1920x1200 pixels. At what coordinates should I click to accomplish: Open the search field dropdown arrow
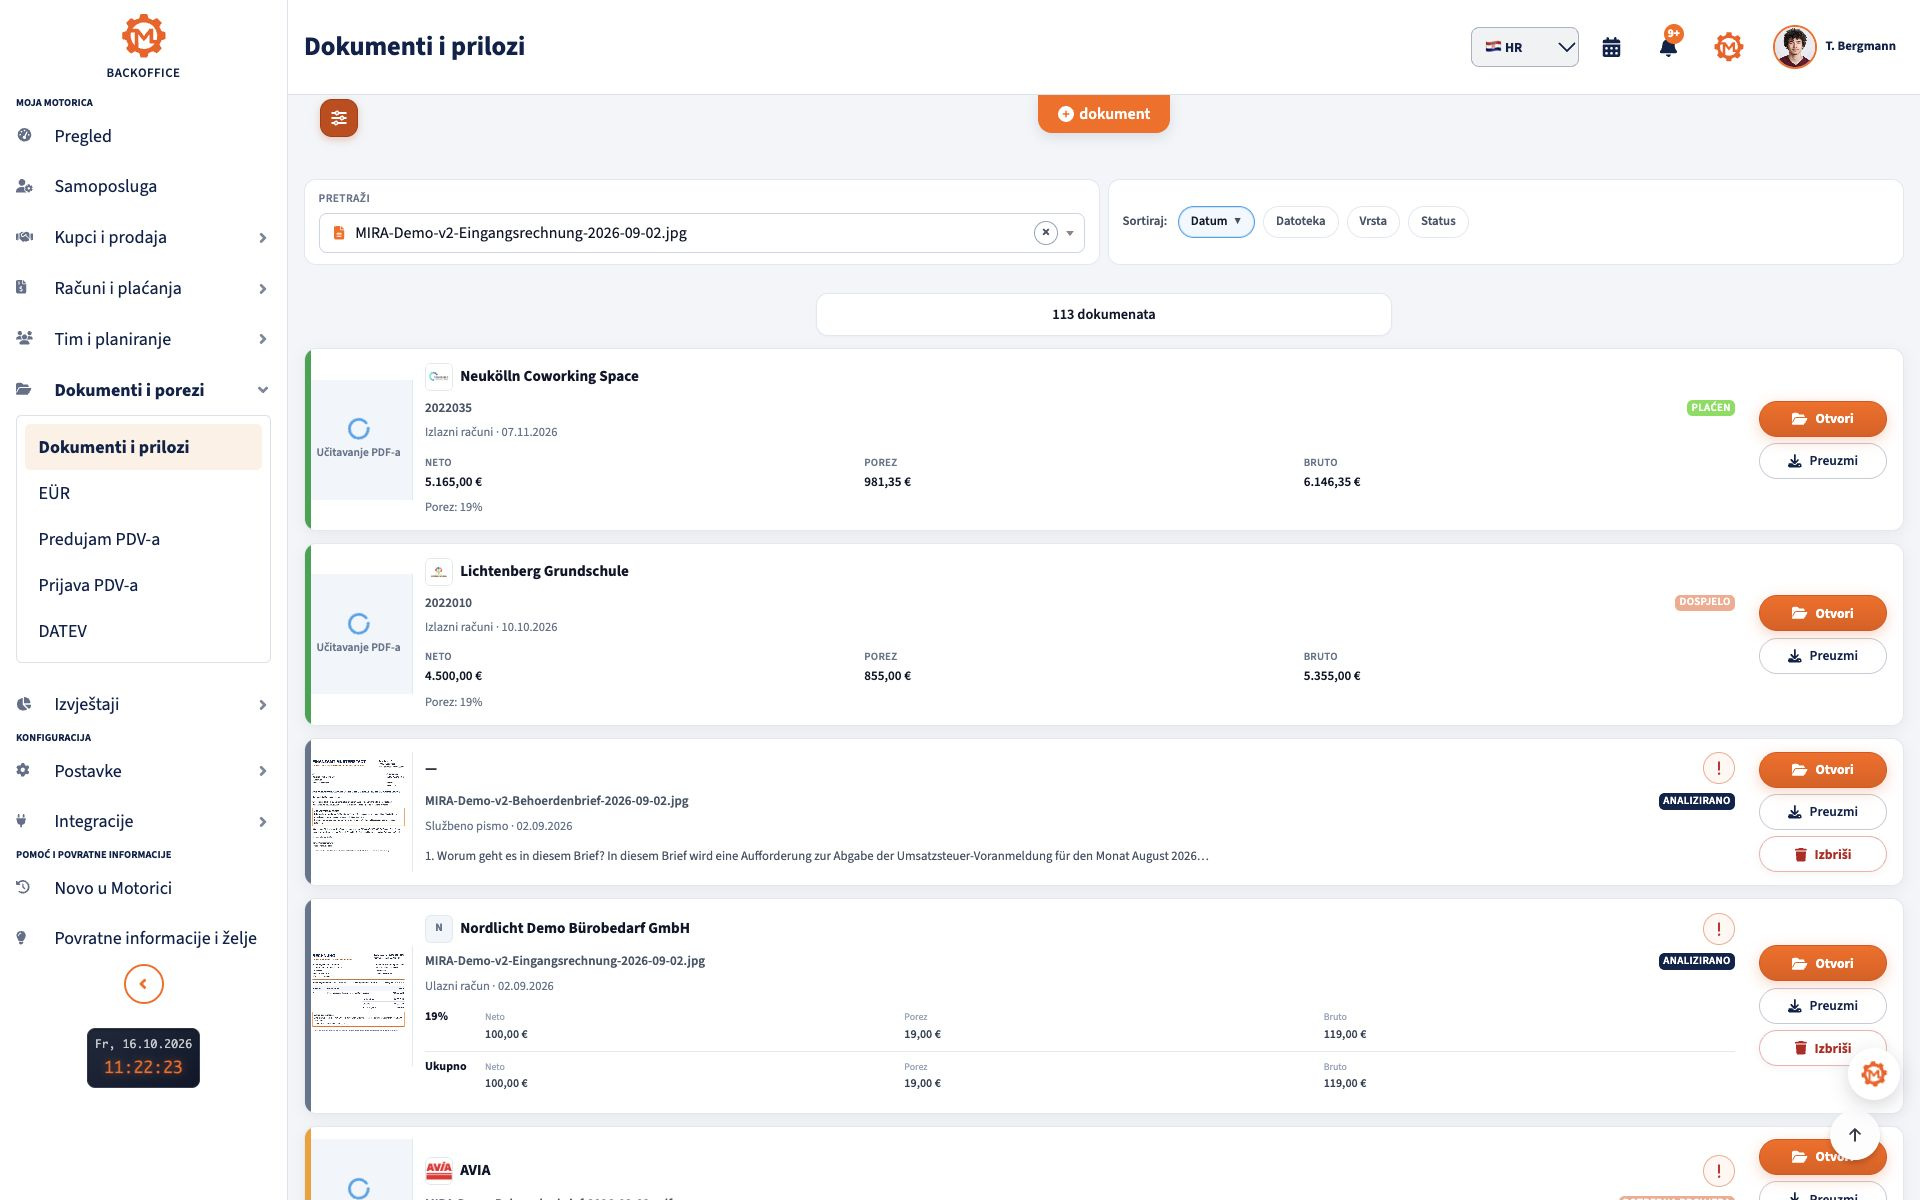(1070, 233)
